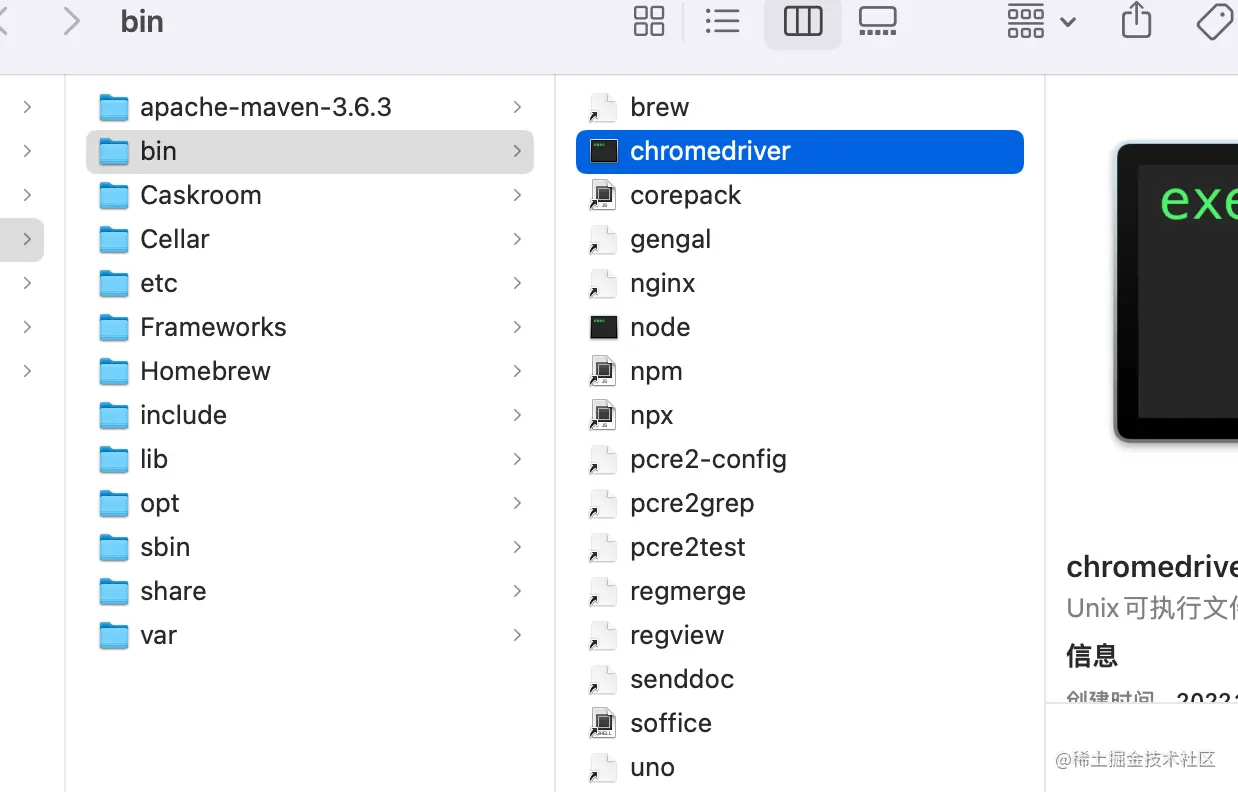
Task: Expand the opt folder chevron
Action: 517,503
